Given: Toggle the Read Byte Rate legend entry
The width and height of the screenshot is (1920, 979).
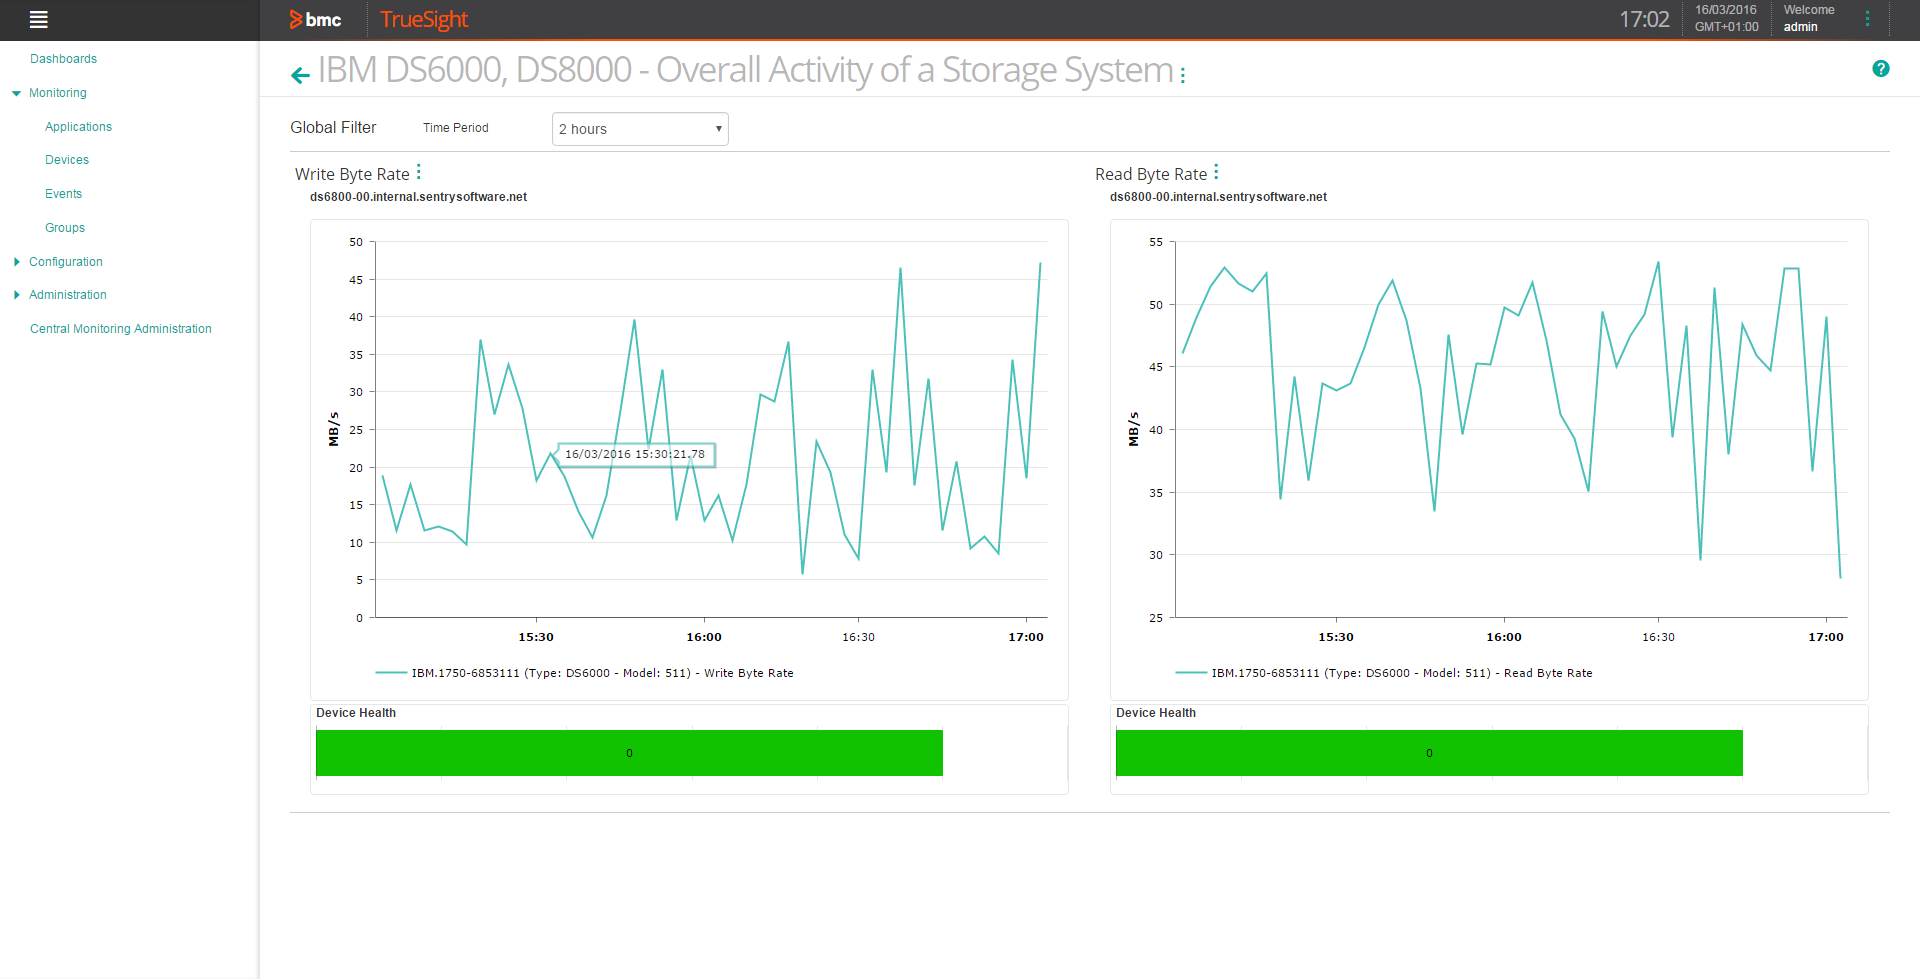Looking at the screenshot, I should click(1384, 673).
